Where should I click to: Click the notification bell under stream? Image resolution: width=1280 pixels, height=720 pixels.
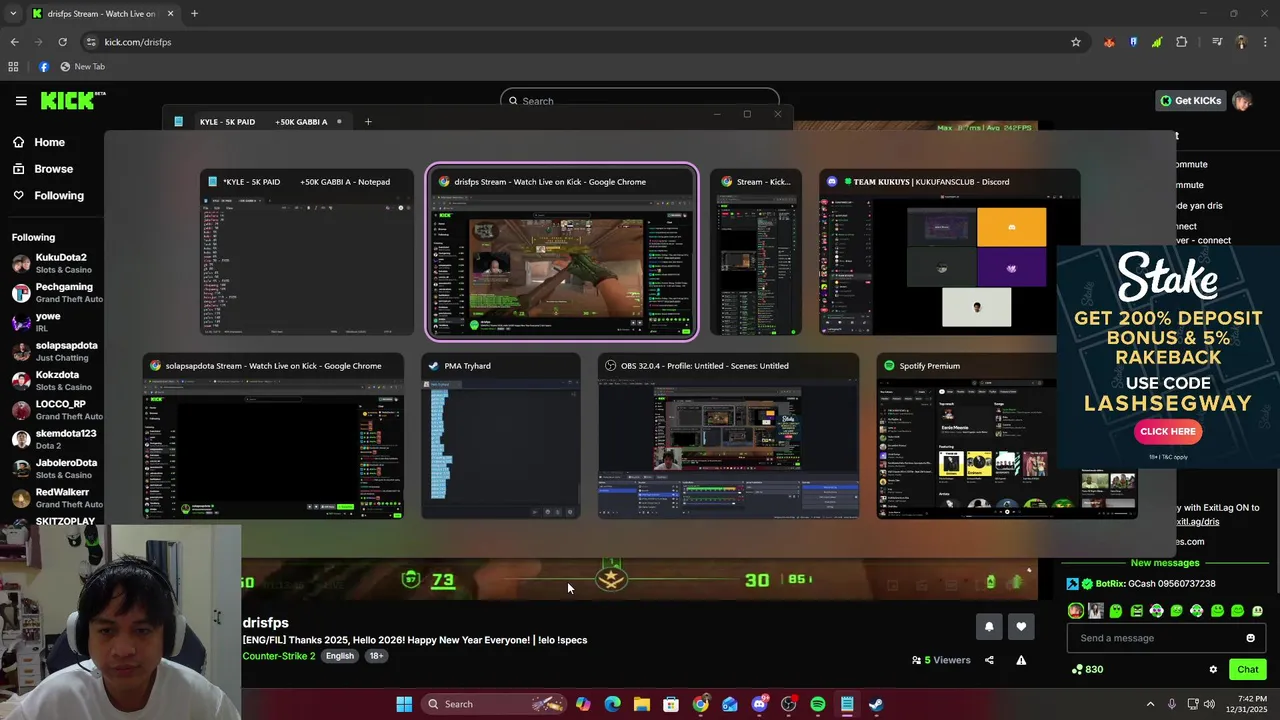[x=989, y=627]
